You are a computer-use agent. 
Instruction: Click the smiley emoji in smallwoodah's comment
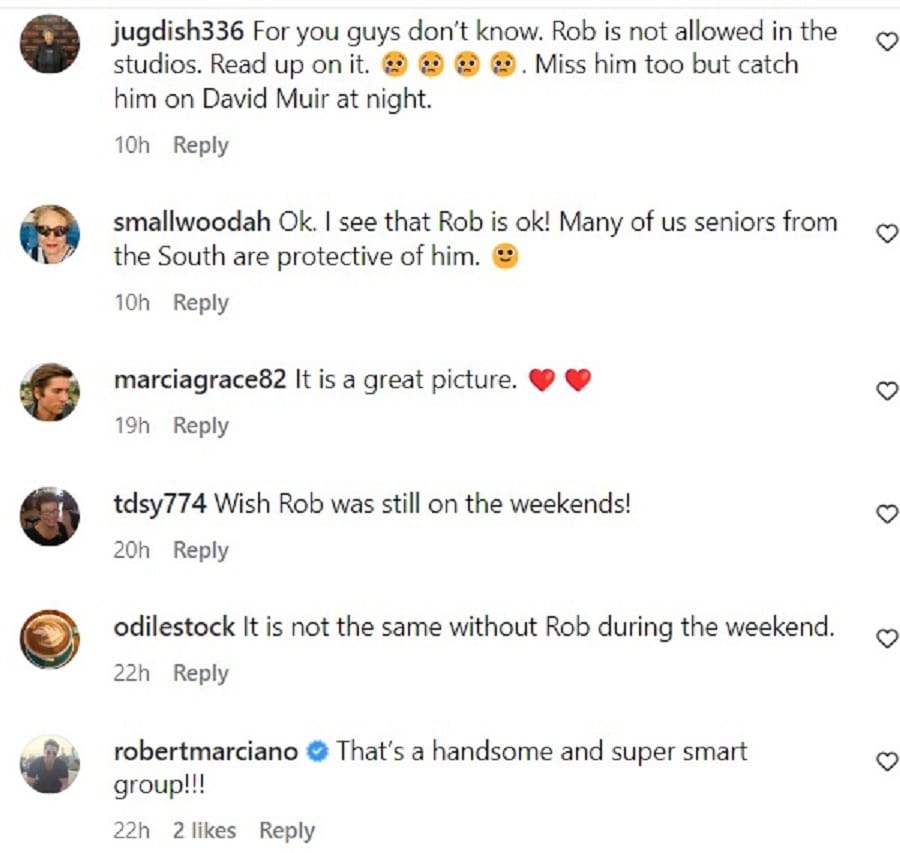(505, 256)
